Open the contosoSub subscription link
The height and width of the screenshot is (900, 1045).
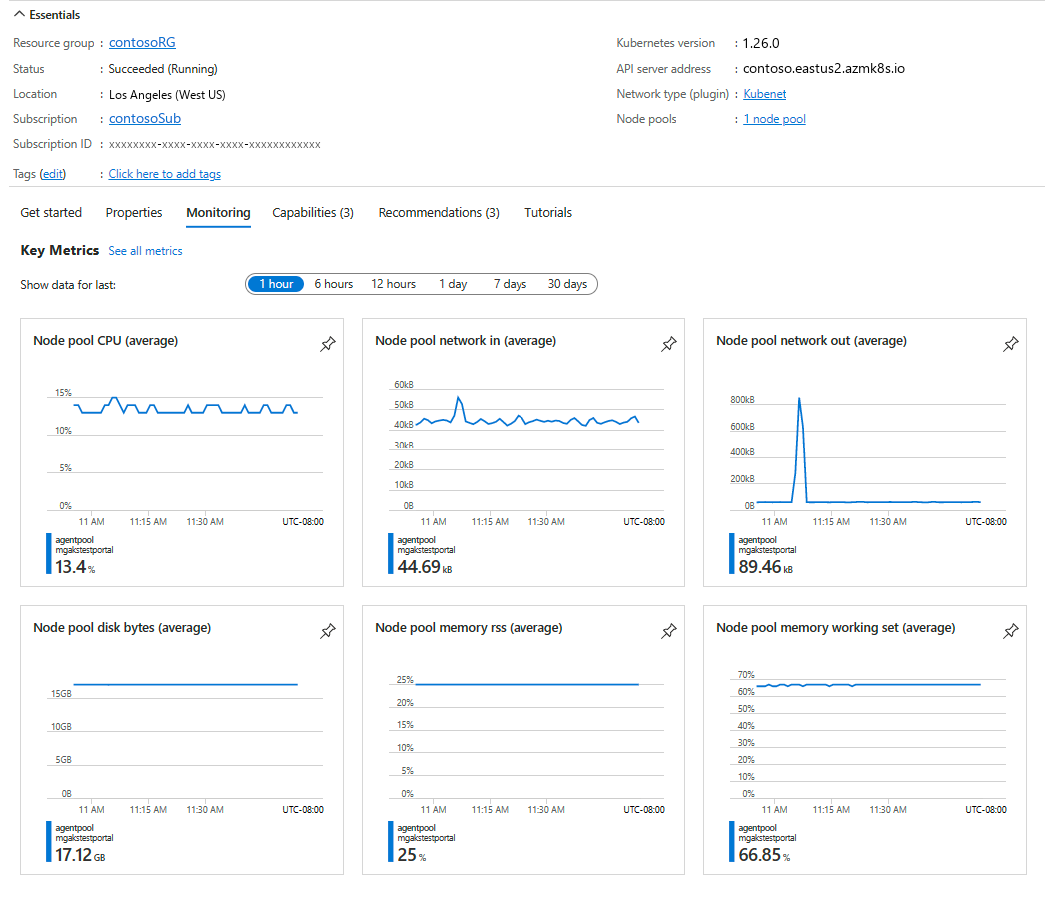click(144, 118)
